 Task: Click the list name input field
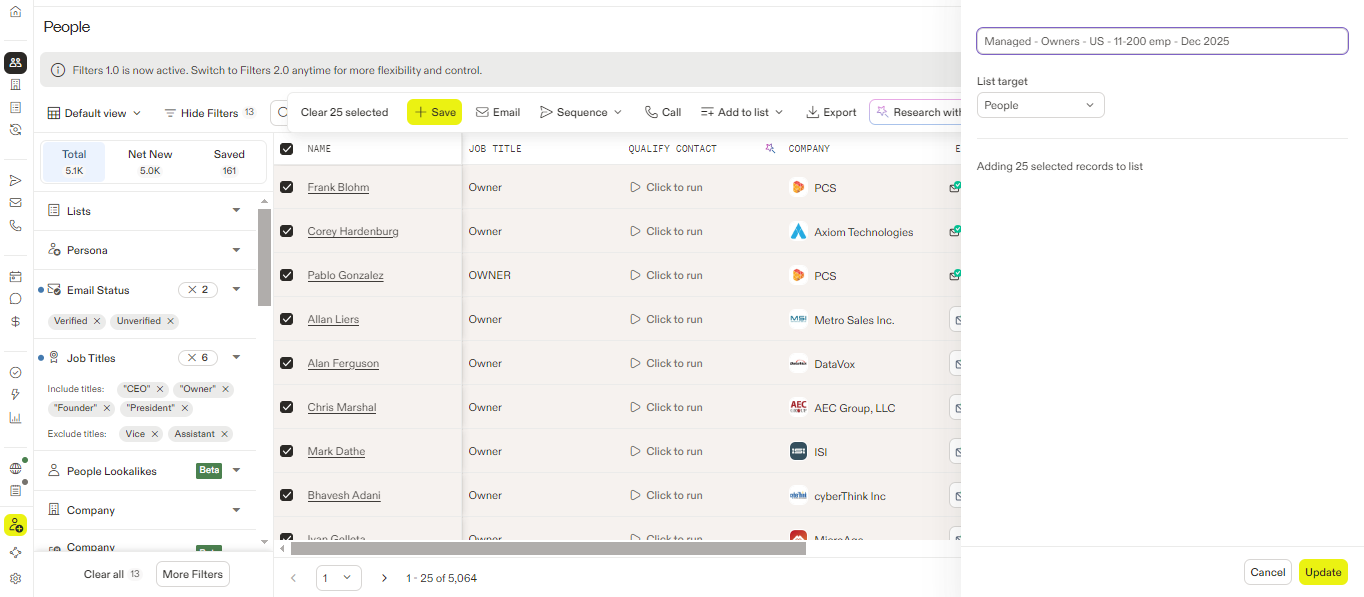[x=1162, y=41]
